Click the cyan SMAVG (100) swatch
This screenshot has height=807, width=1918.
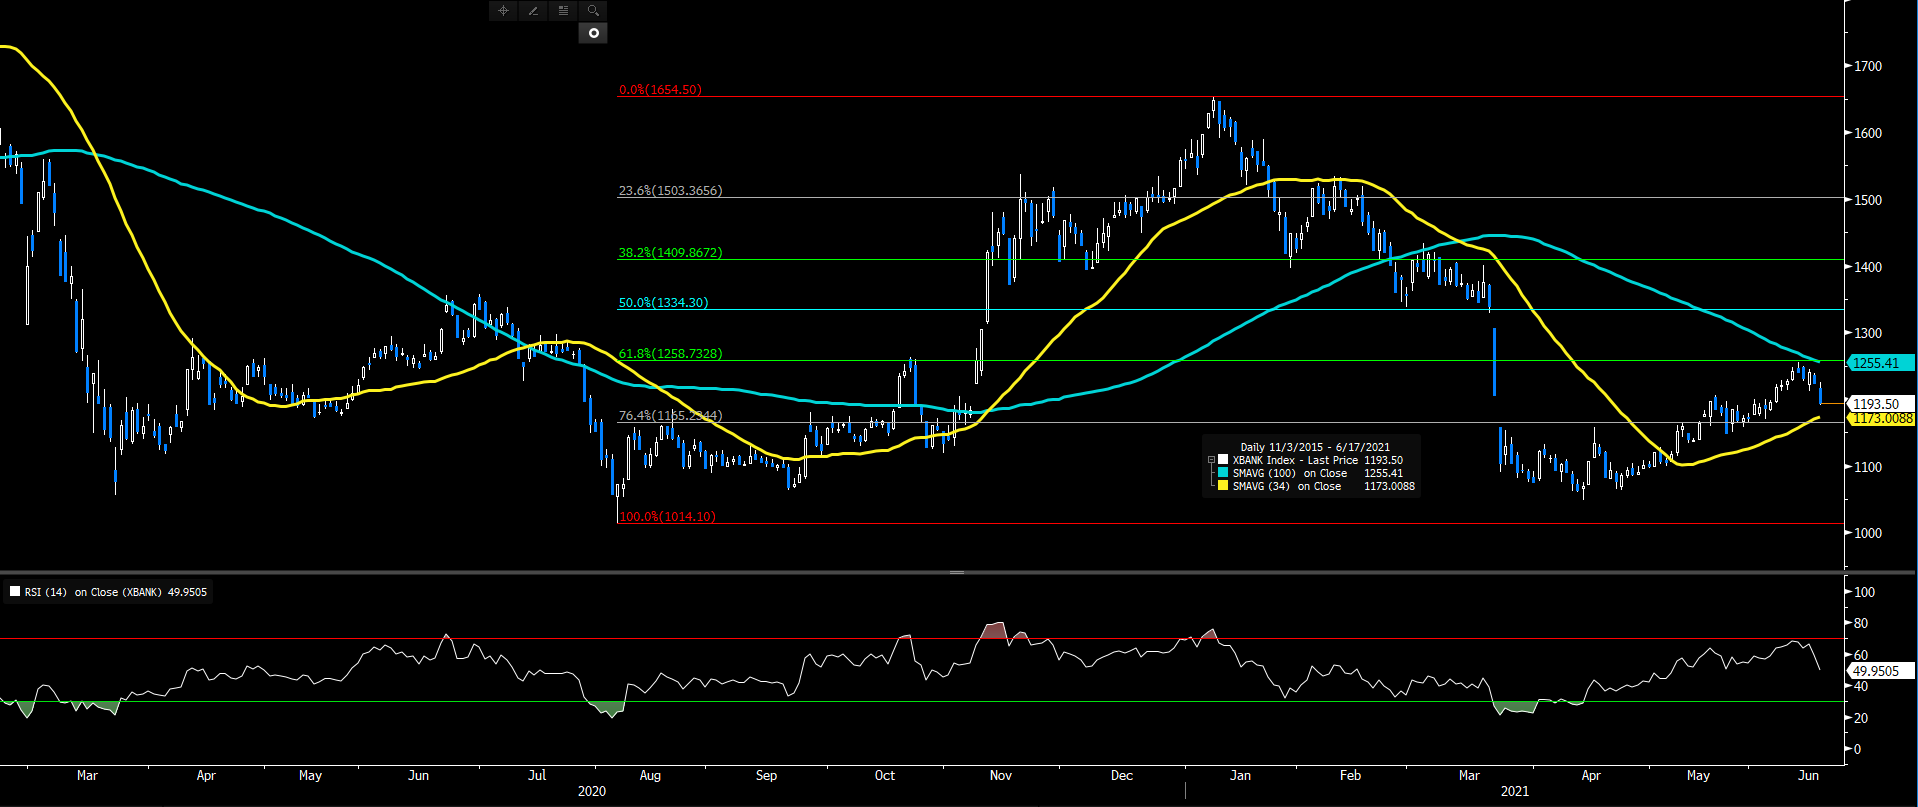1222,473
